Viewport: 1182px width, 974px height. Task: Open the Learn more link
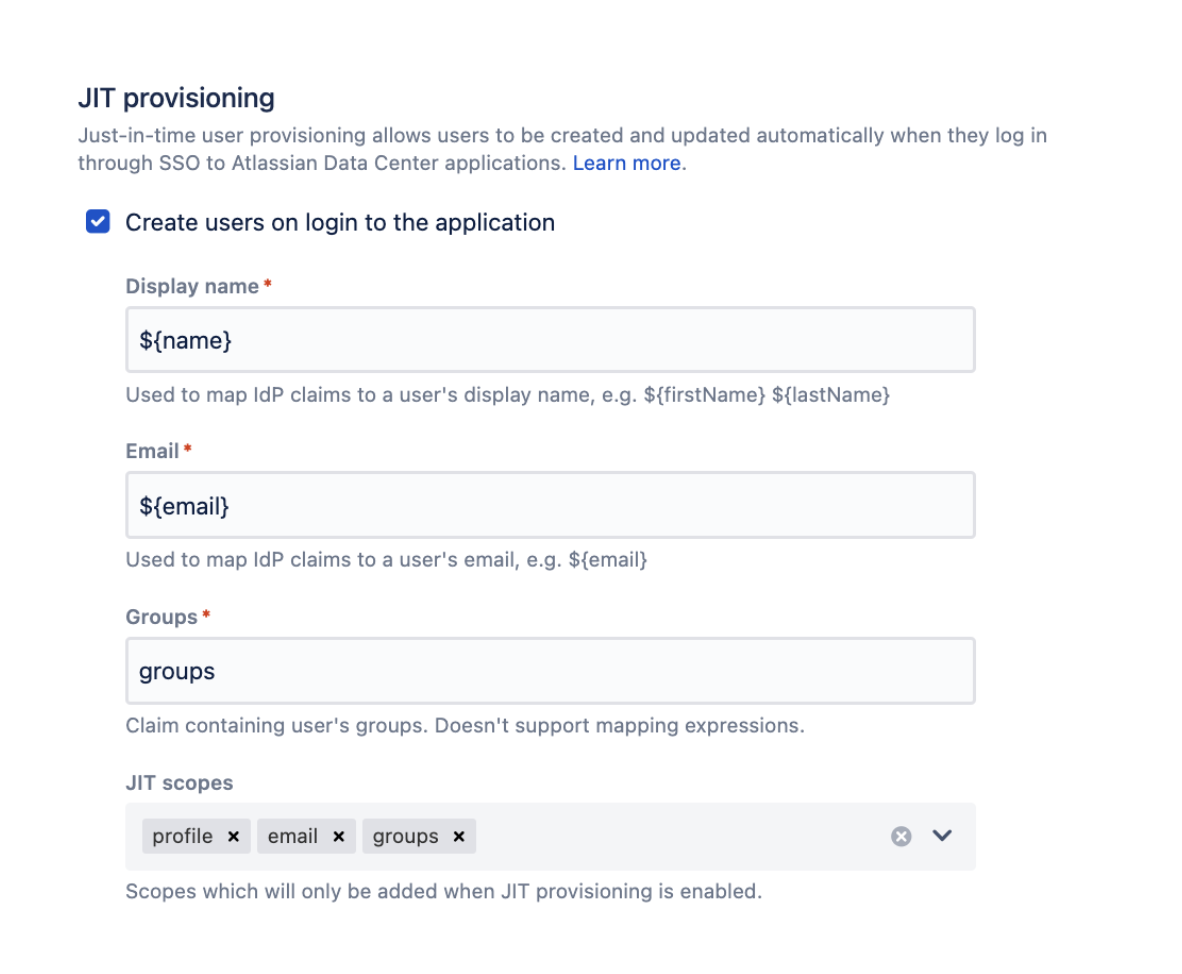pos(626,163)
